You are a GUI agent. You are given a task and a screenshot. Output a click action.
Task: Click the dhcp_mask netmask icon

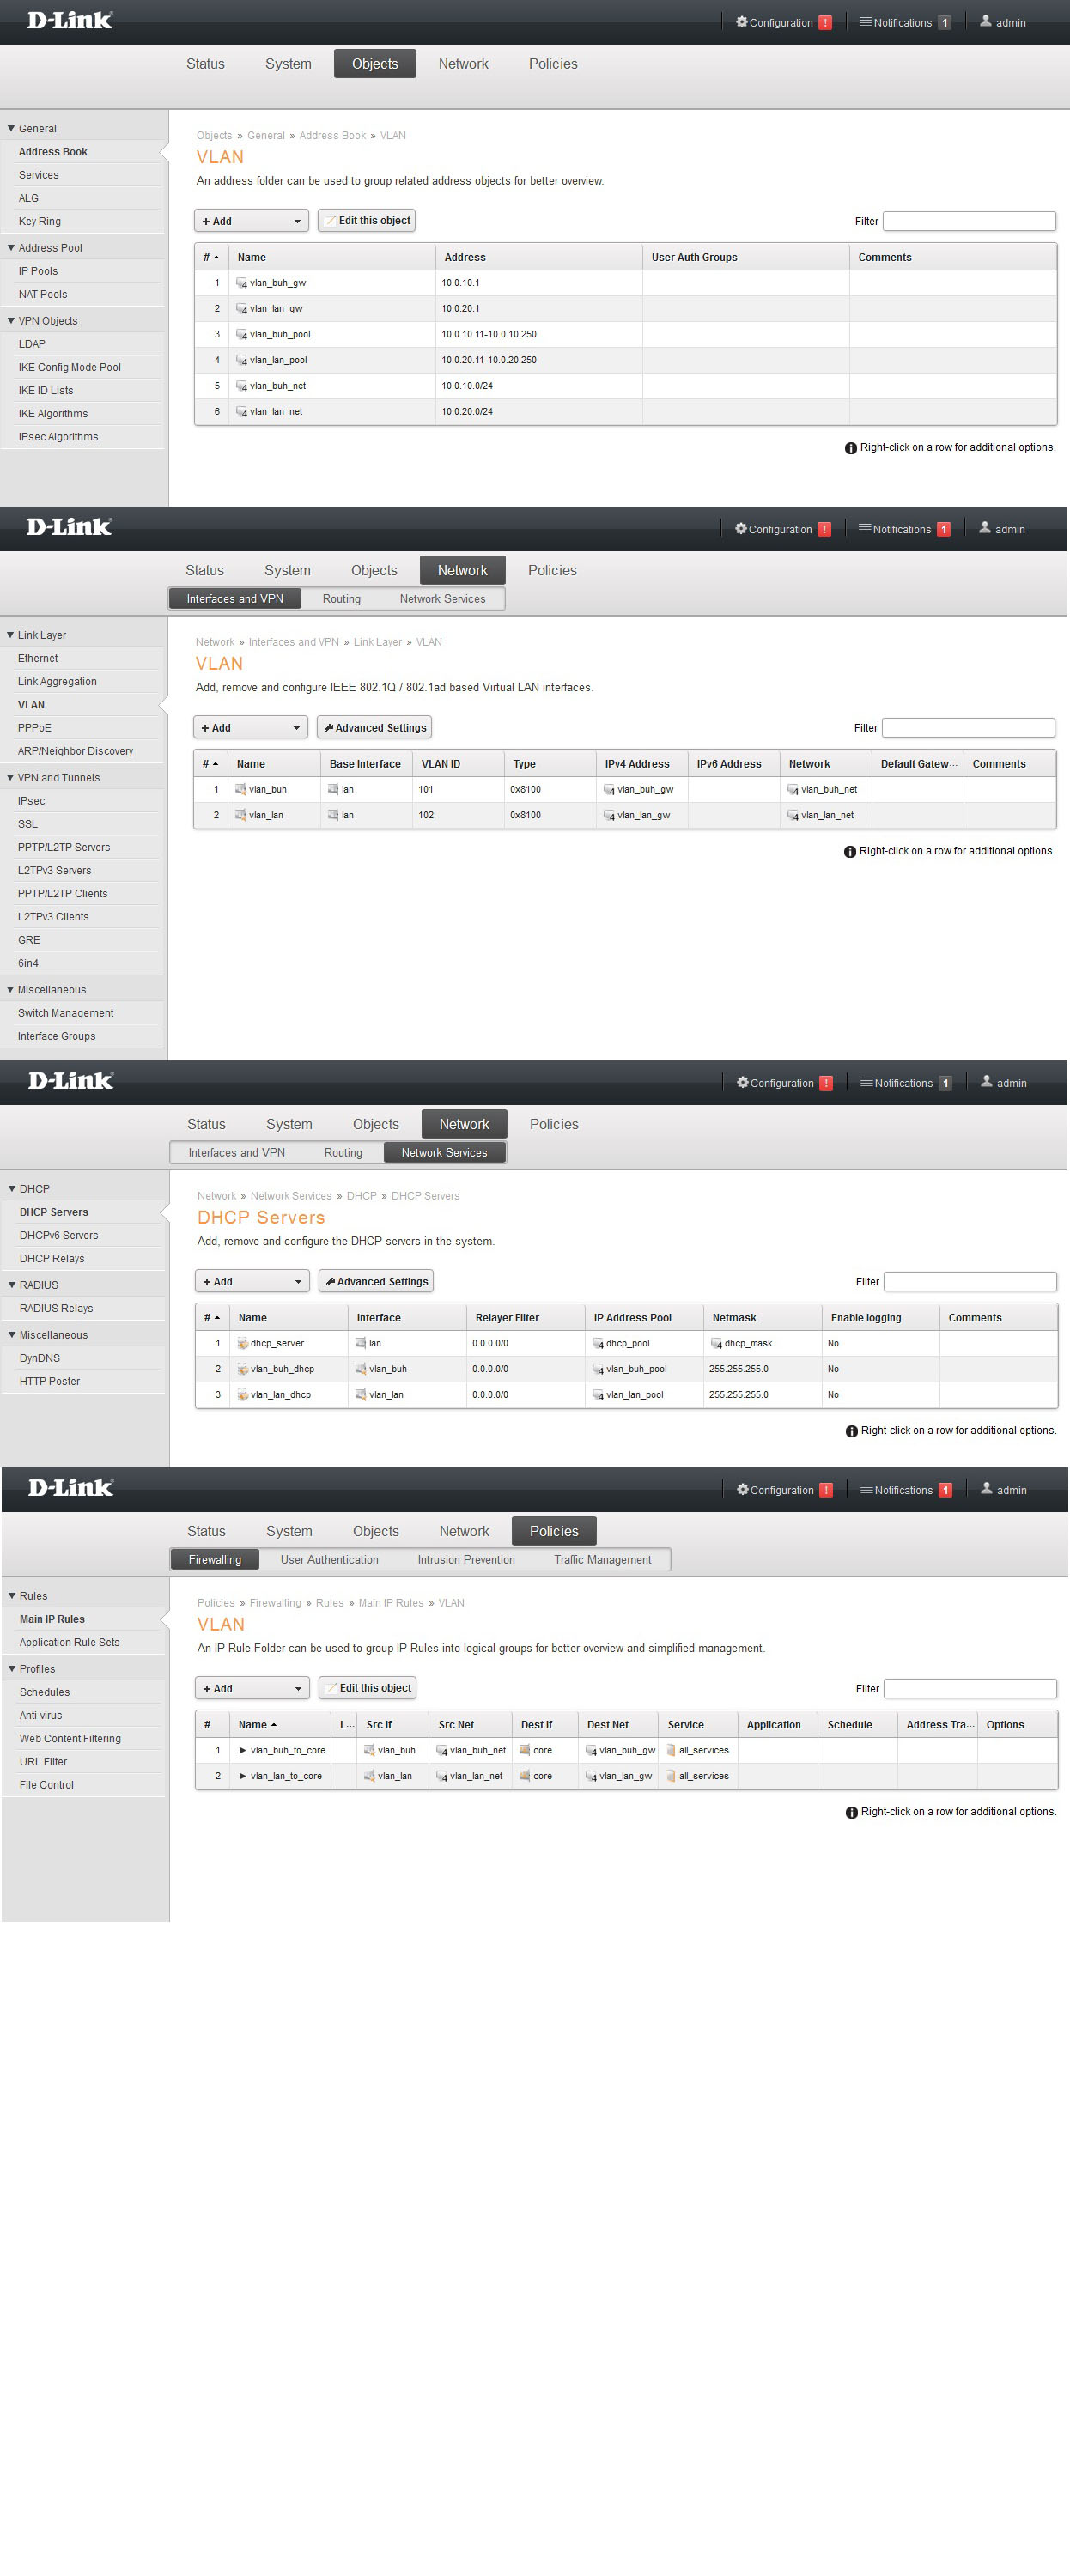[x=716, y=1343]
